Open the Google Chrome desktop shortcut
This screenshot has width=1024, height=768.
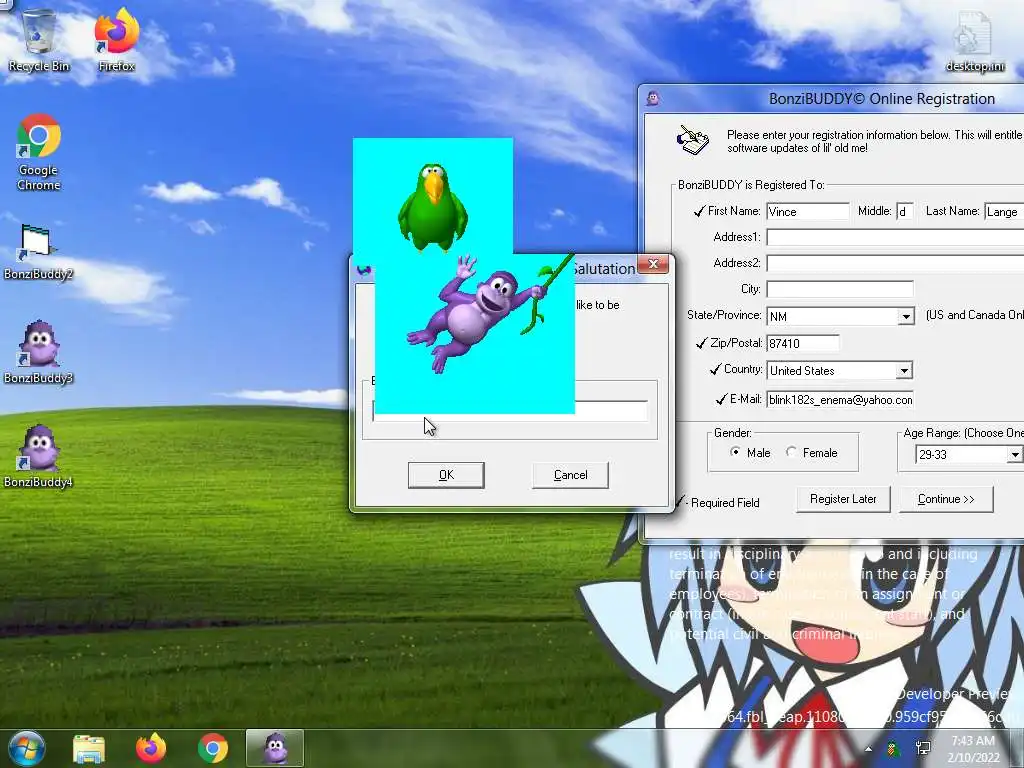point(39,152)
